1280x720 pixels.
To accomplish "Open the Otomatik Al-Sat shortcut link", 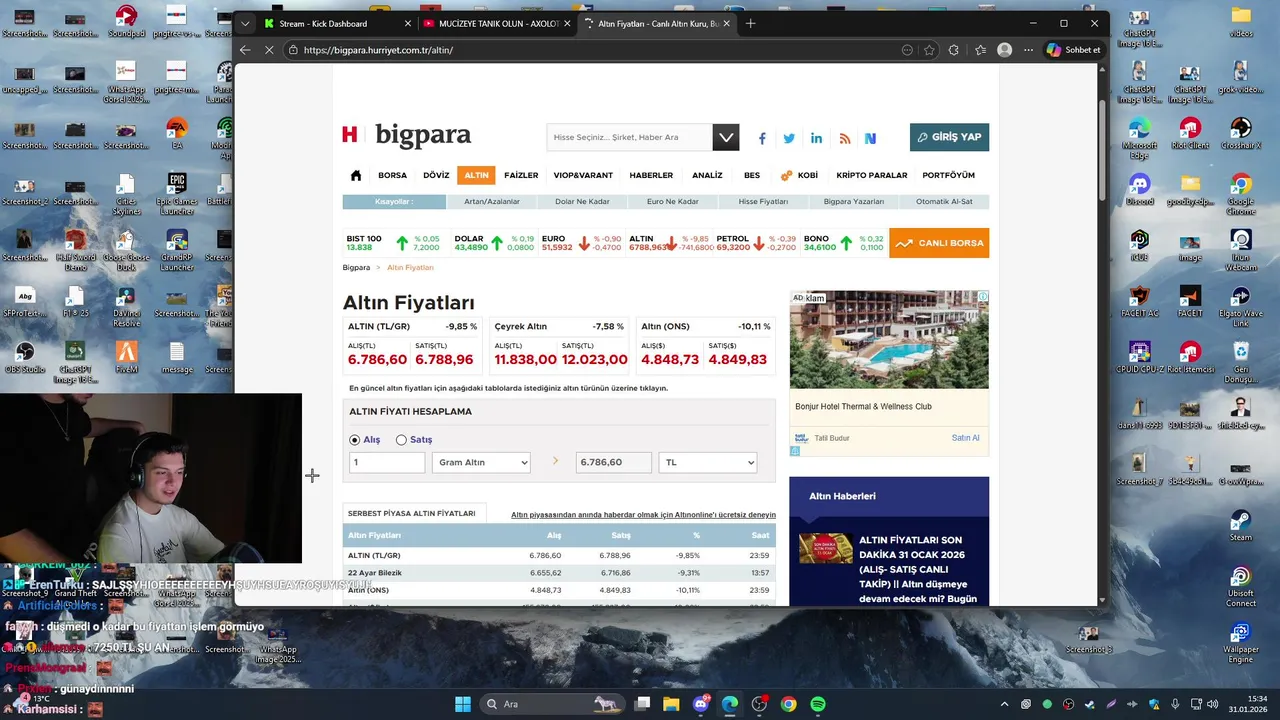I will [x=944, y=201].
